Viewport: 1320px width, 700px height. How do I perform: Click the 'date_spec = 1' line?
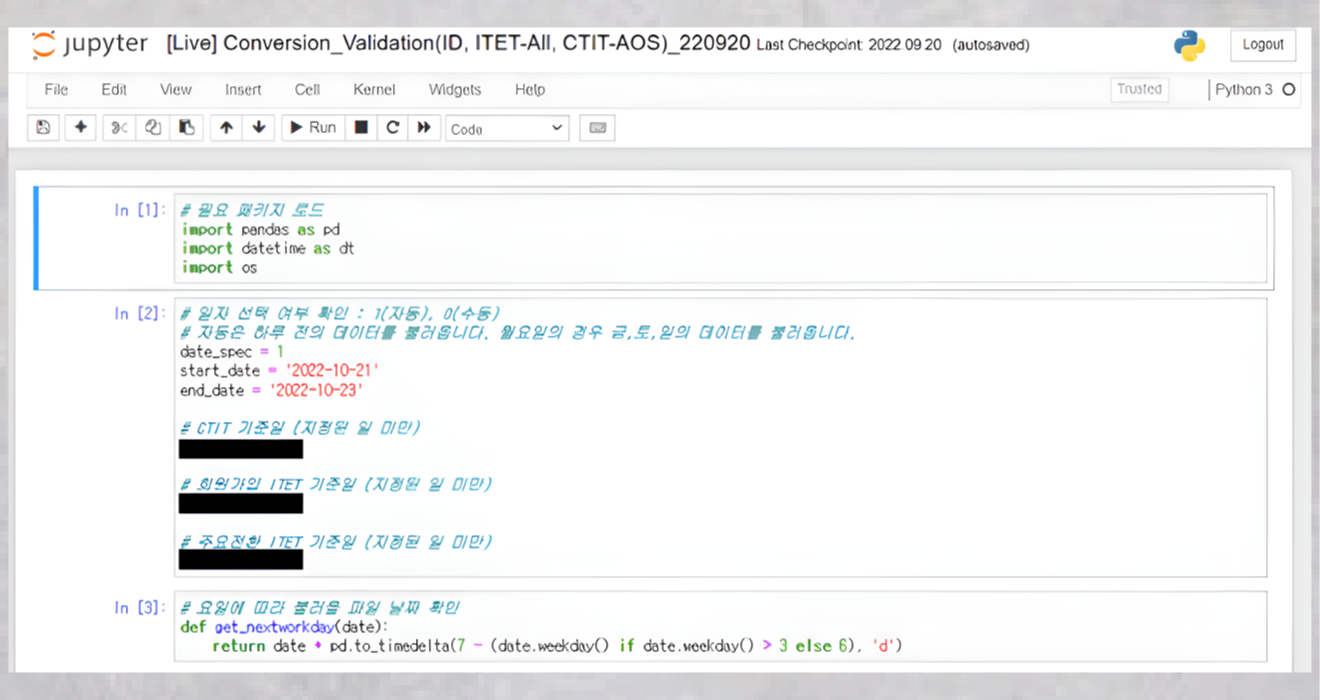coord(232,352)
